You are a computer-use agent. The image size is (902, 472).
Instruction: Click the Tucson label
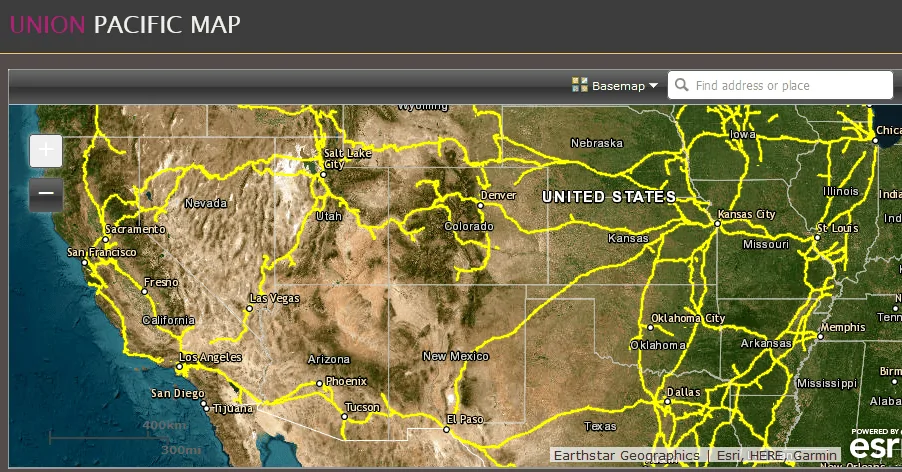pos(362,407)
